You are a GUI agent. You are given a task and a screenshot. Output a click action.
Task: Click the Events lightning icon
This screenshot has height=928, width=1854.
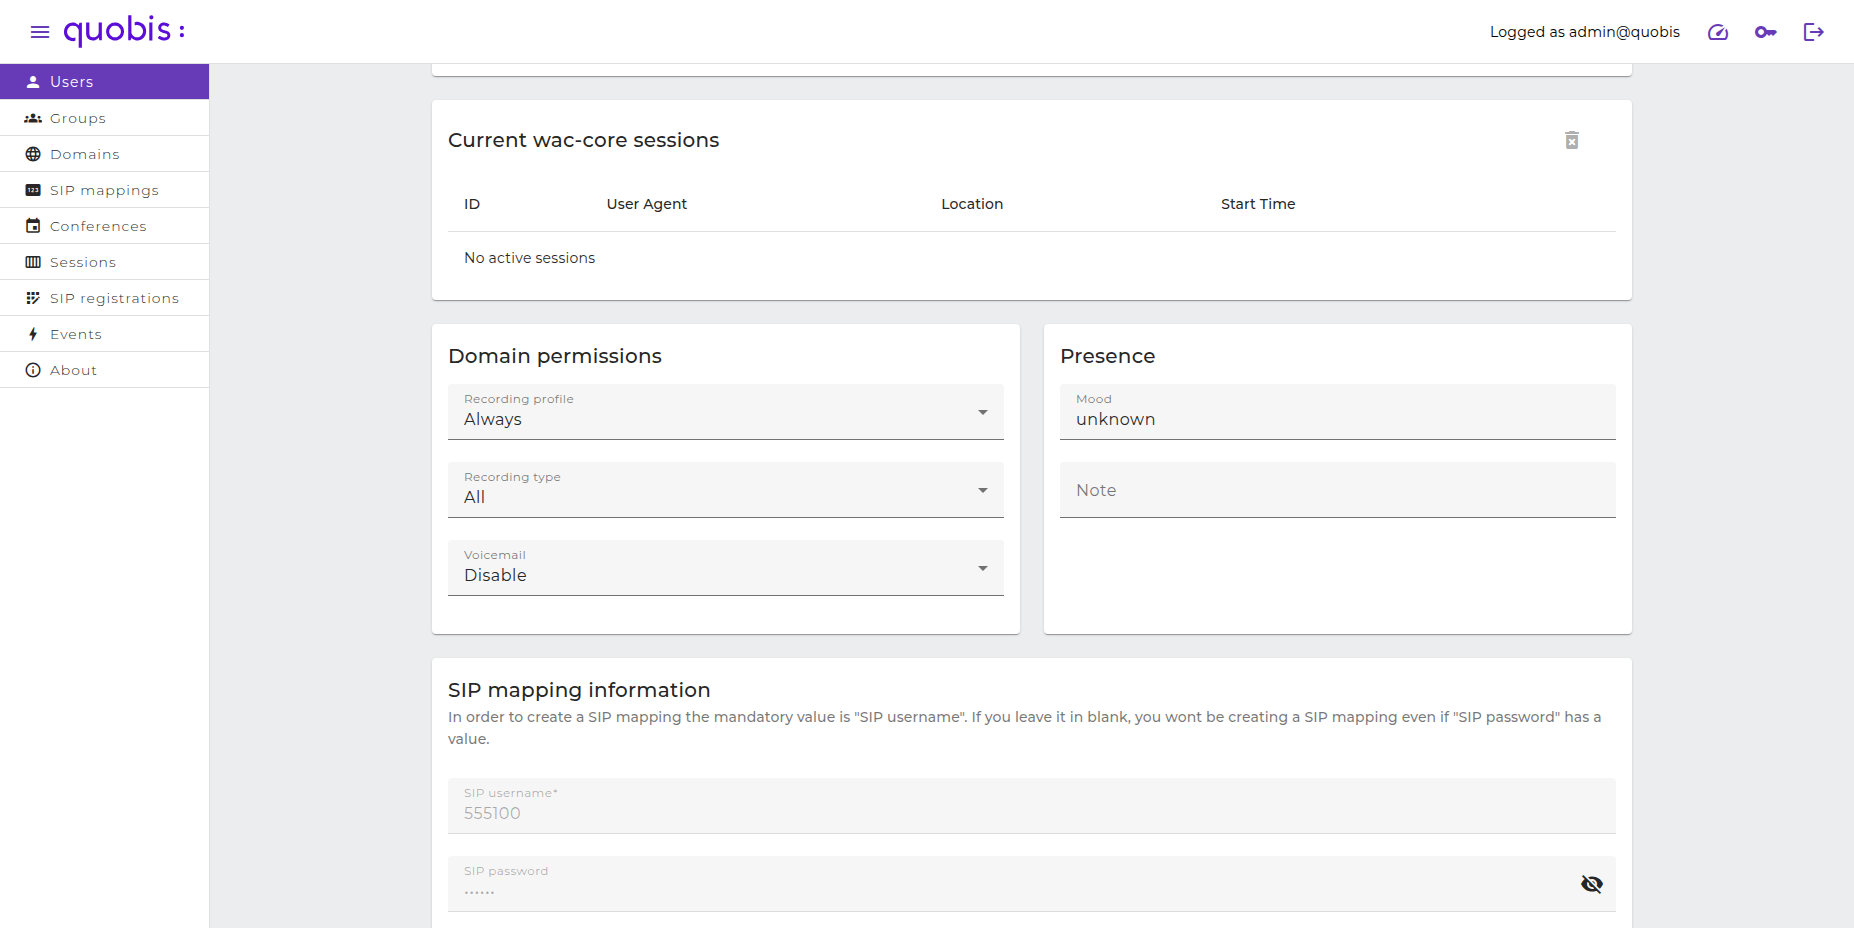tap(33, 334)
